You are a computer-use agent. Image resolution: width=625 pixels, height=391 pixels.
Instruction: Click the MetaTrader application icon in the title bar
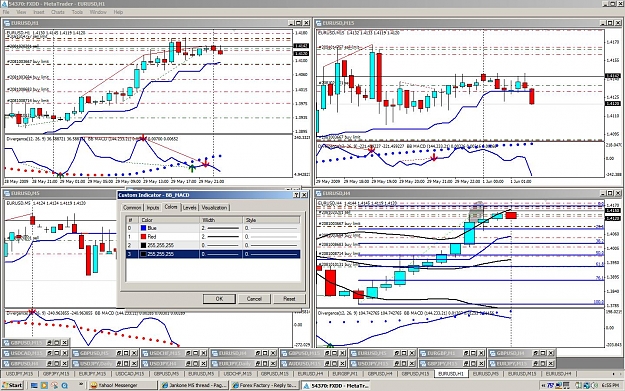(x=4, y=4)
